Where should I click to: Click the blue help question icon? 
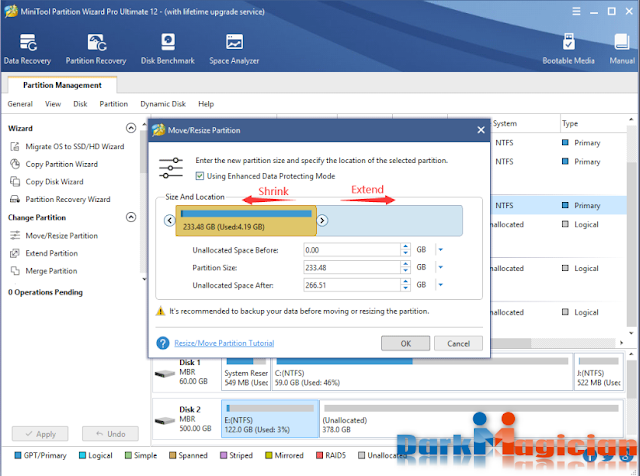click(162, 343)
